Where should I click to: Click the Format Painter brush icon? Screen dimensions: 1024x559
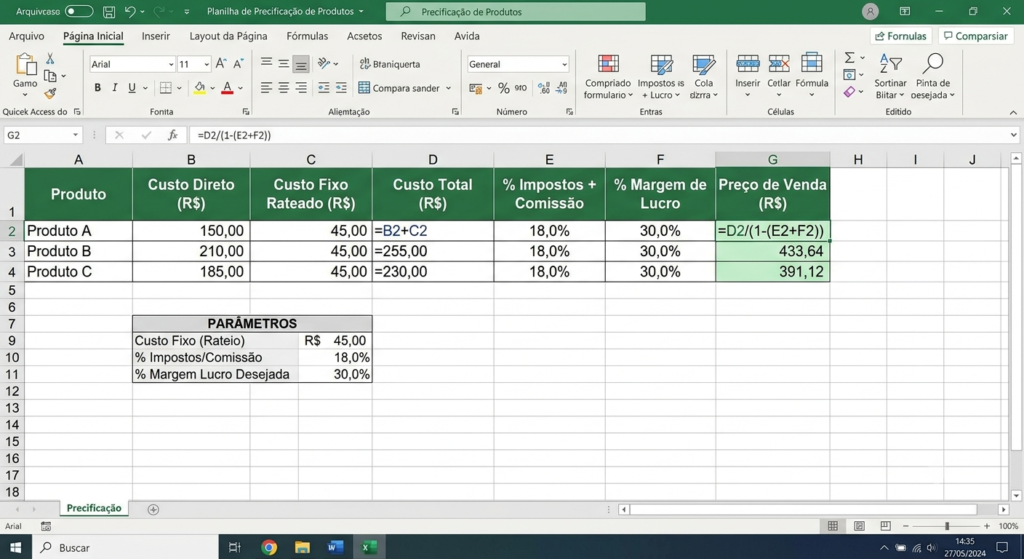(x=50, y=93)
